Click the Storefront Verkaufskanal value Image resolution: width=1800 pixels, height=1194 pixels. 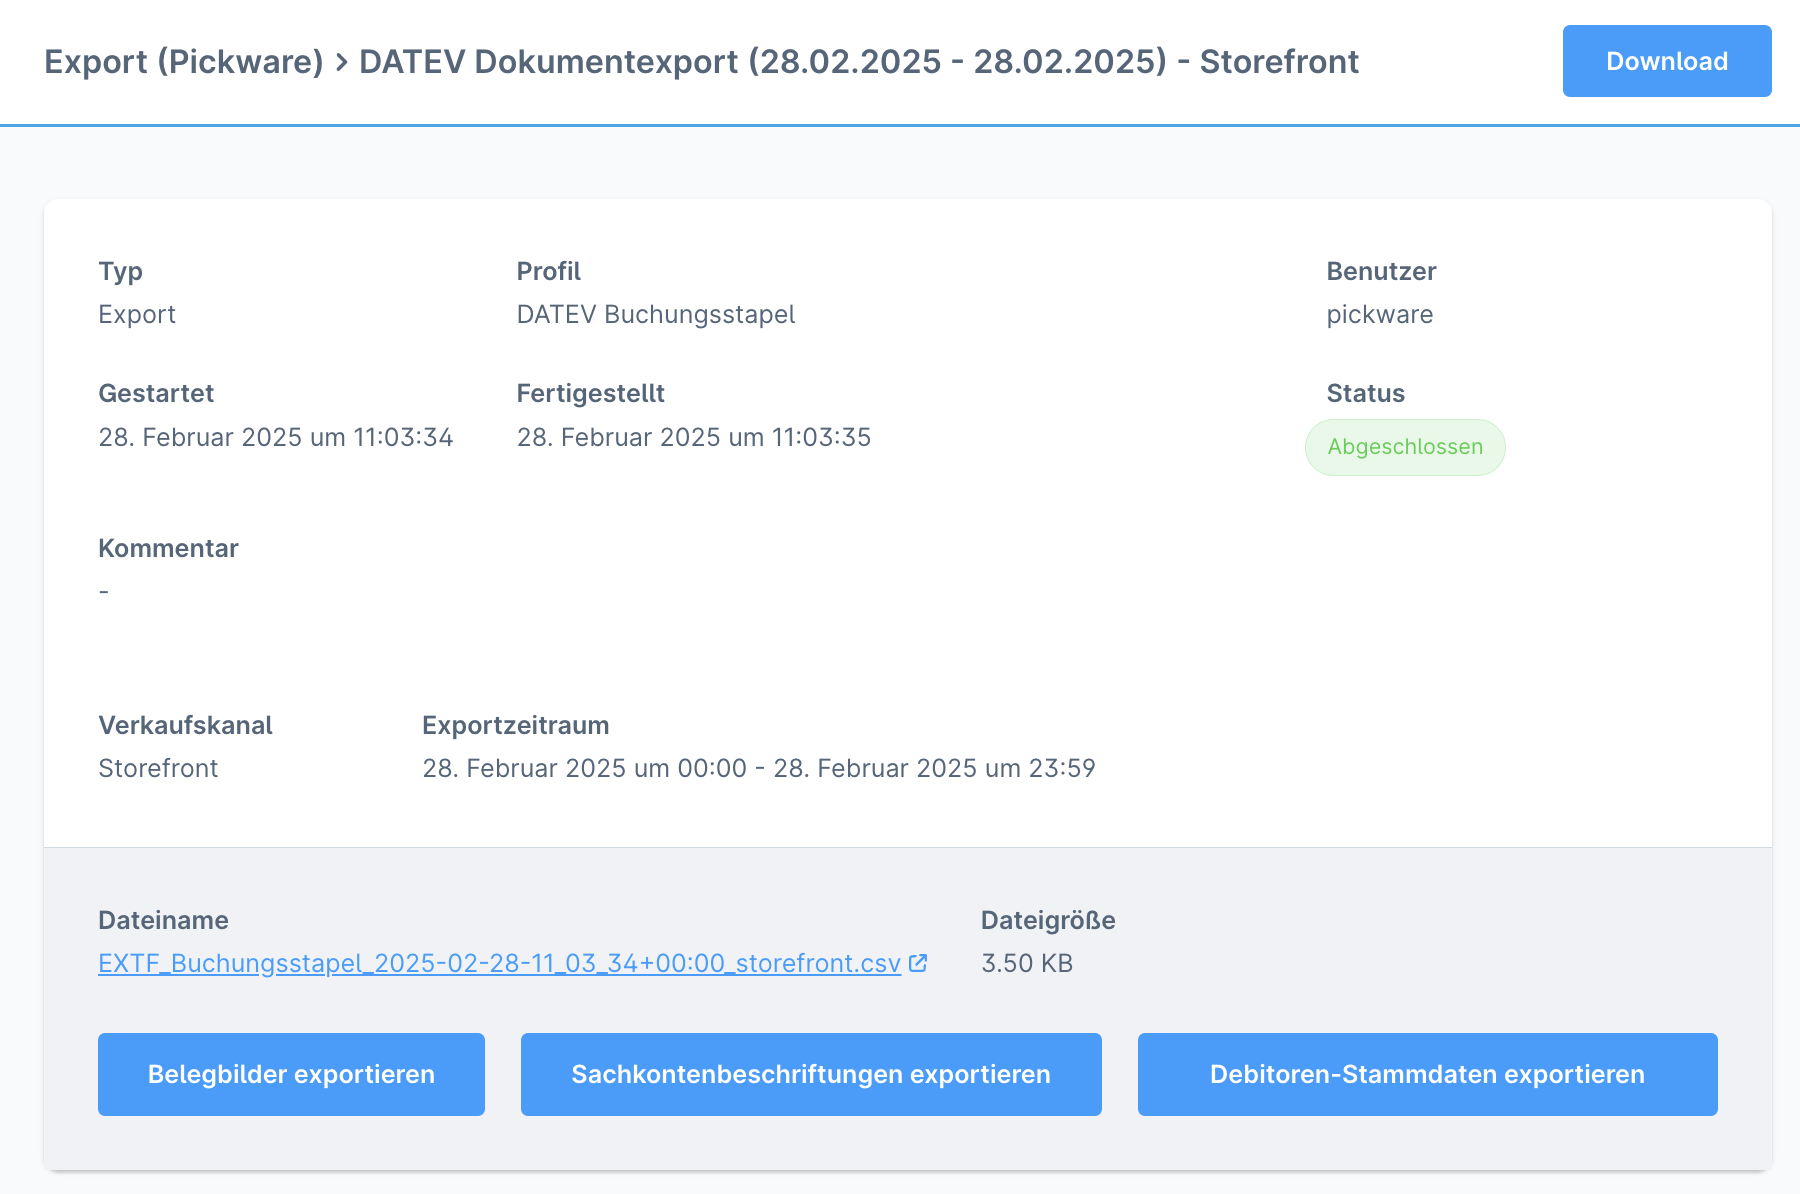[158, 768]
